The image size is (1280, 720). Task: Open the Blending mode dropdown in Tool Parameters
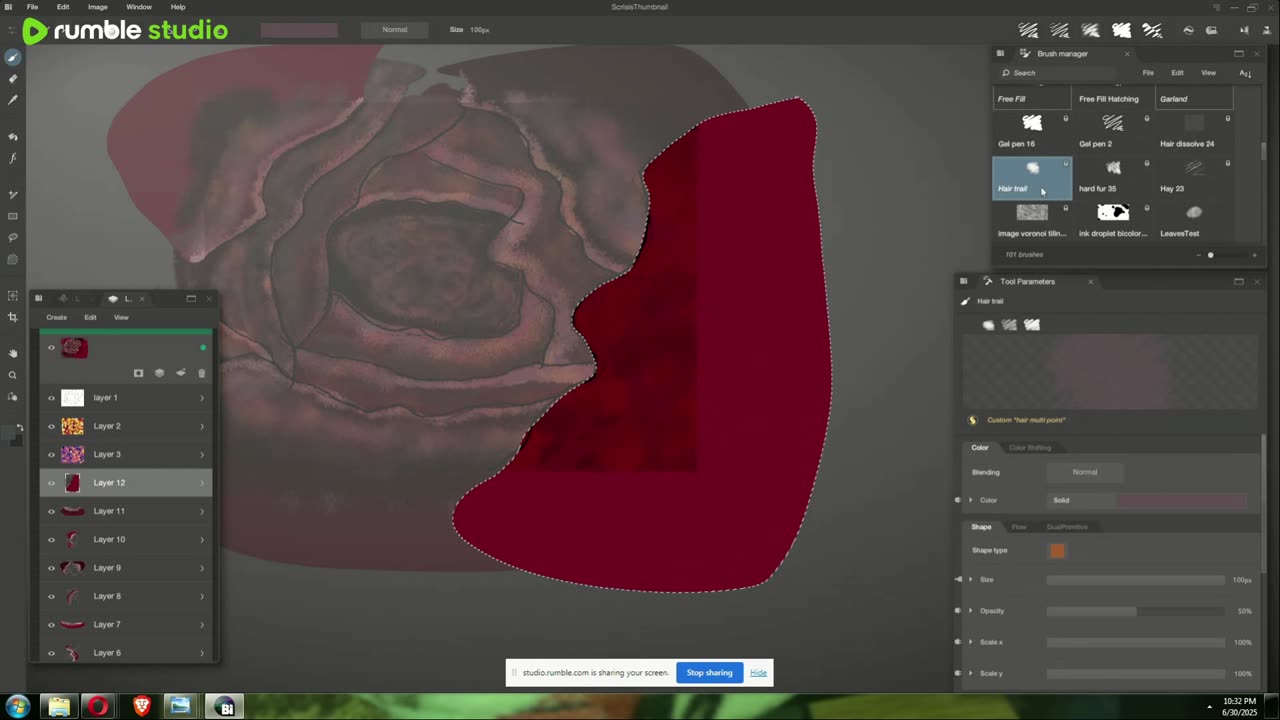click(1085, 472)
